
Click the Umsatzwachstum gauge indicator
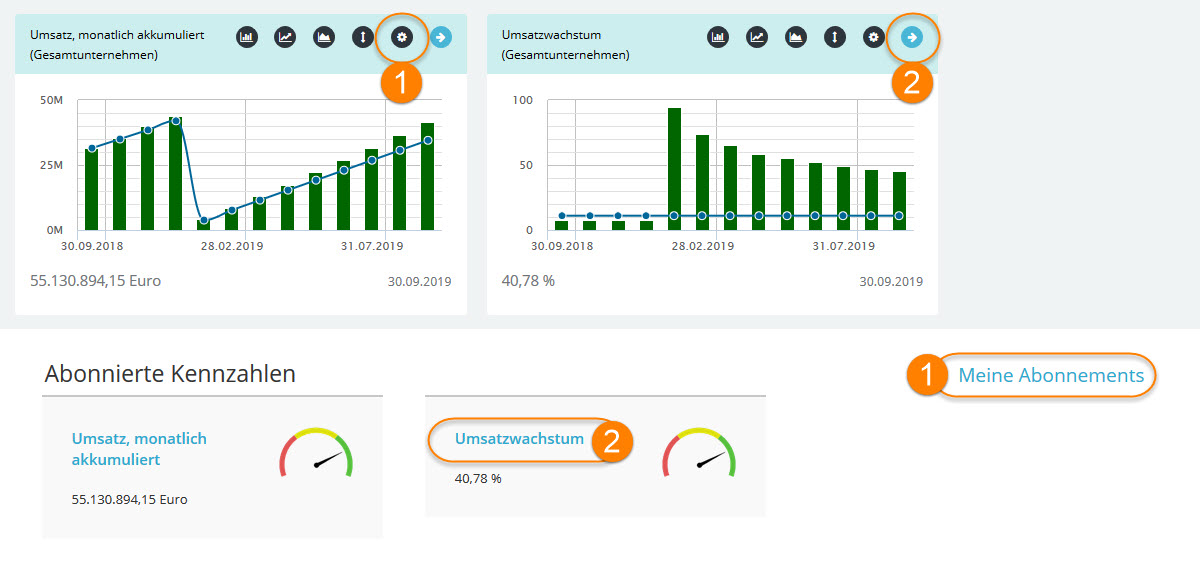click(x=699, y=454)
